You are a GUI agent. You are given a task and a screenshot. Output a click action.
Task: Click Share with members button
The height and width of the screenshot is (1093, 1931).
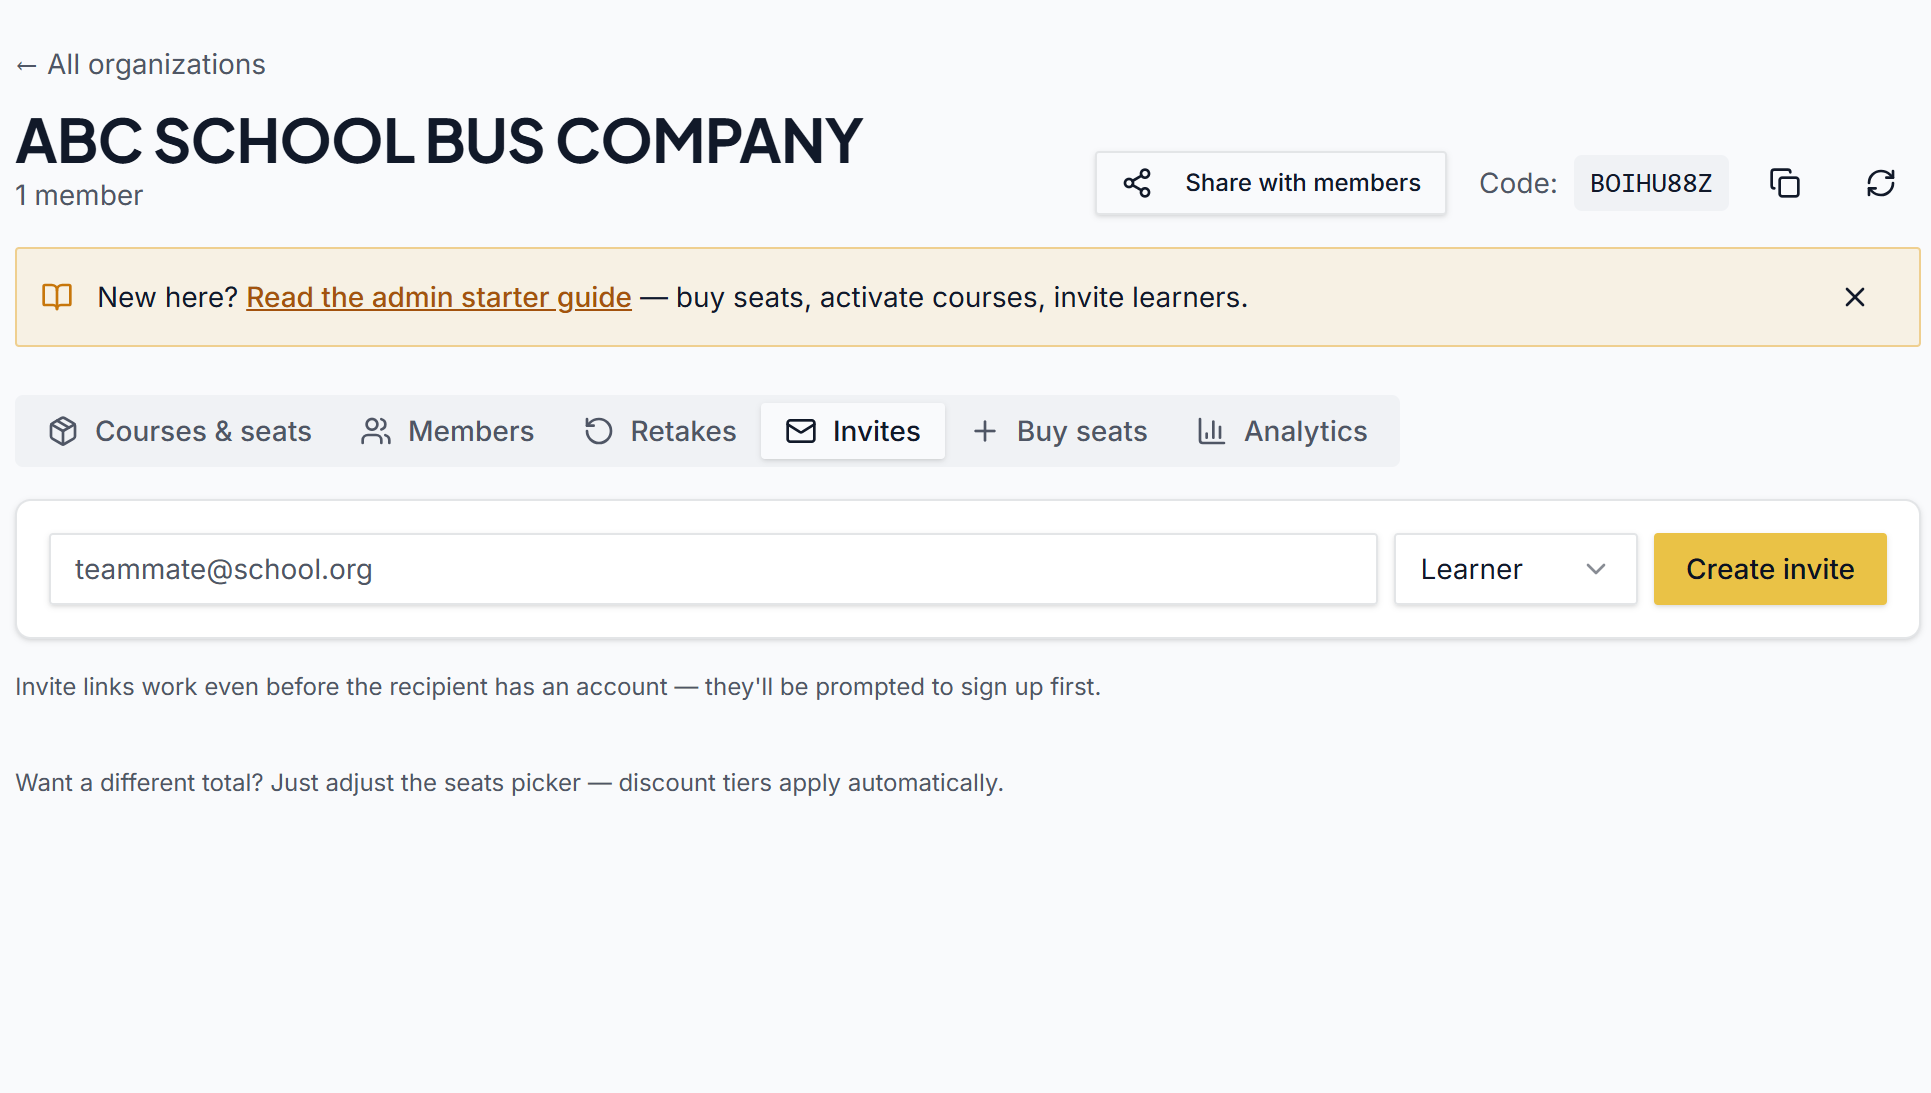1271,183
